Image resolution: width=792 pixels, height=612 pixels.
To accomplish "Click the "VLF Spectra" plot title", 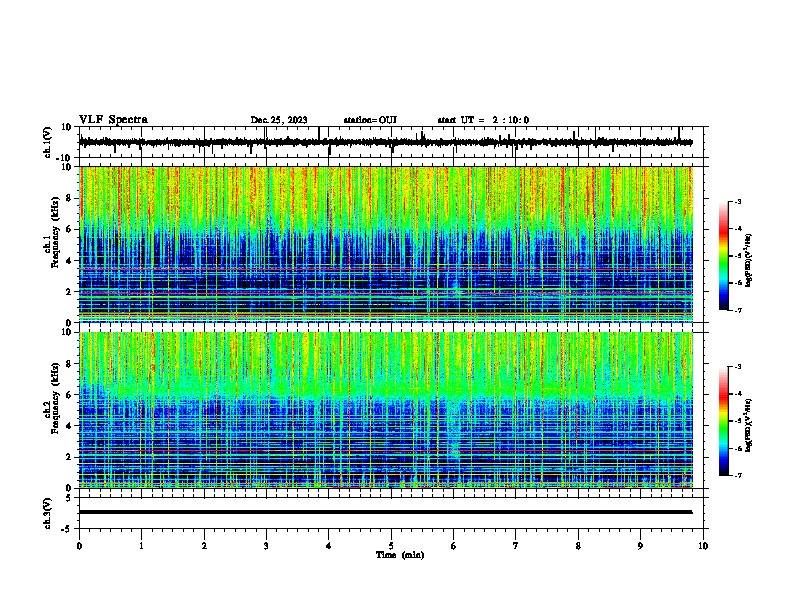I will point(113,120).
